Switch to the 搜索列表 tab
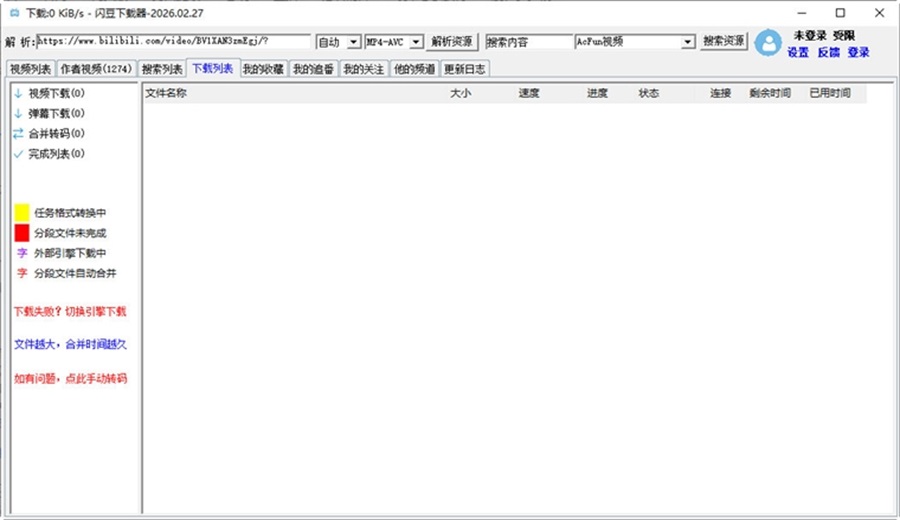Viewport: 900px width, 520px height. [162, 69]
